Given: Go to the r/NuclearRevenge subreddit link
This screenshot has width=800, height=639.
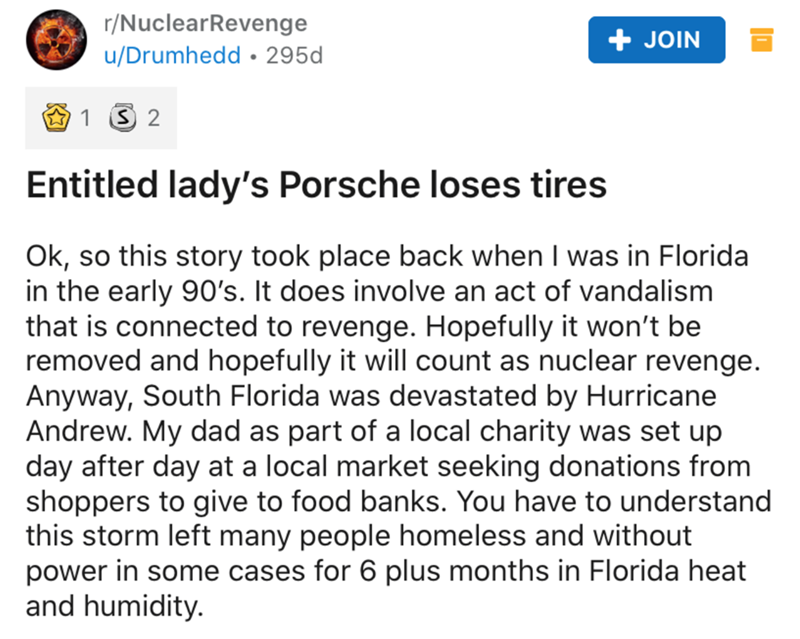Looking at the screenshot, I should tap(205, 23).
